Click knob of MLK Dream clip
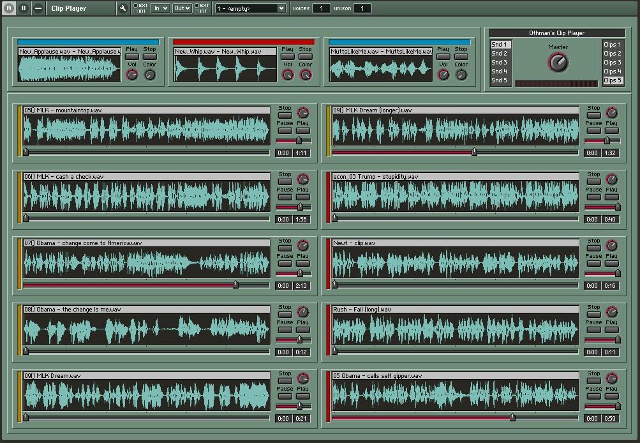 303,378
